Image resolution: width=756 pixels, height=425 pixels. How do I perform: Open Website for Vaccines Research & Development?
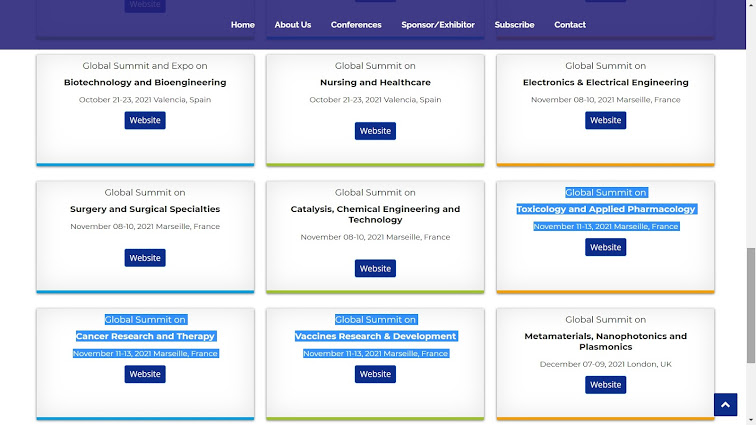tap(375, 374)
